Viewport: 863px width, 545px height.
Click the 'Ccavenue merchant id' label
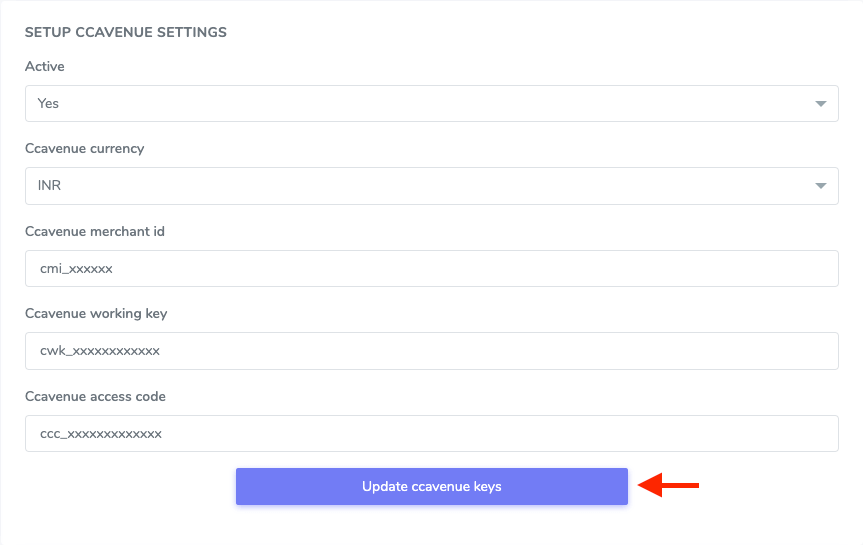(94, 231)
